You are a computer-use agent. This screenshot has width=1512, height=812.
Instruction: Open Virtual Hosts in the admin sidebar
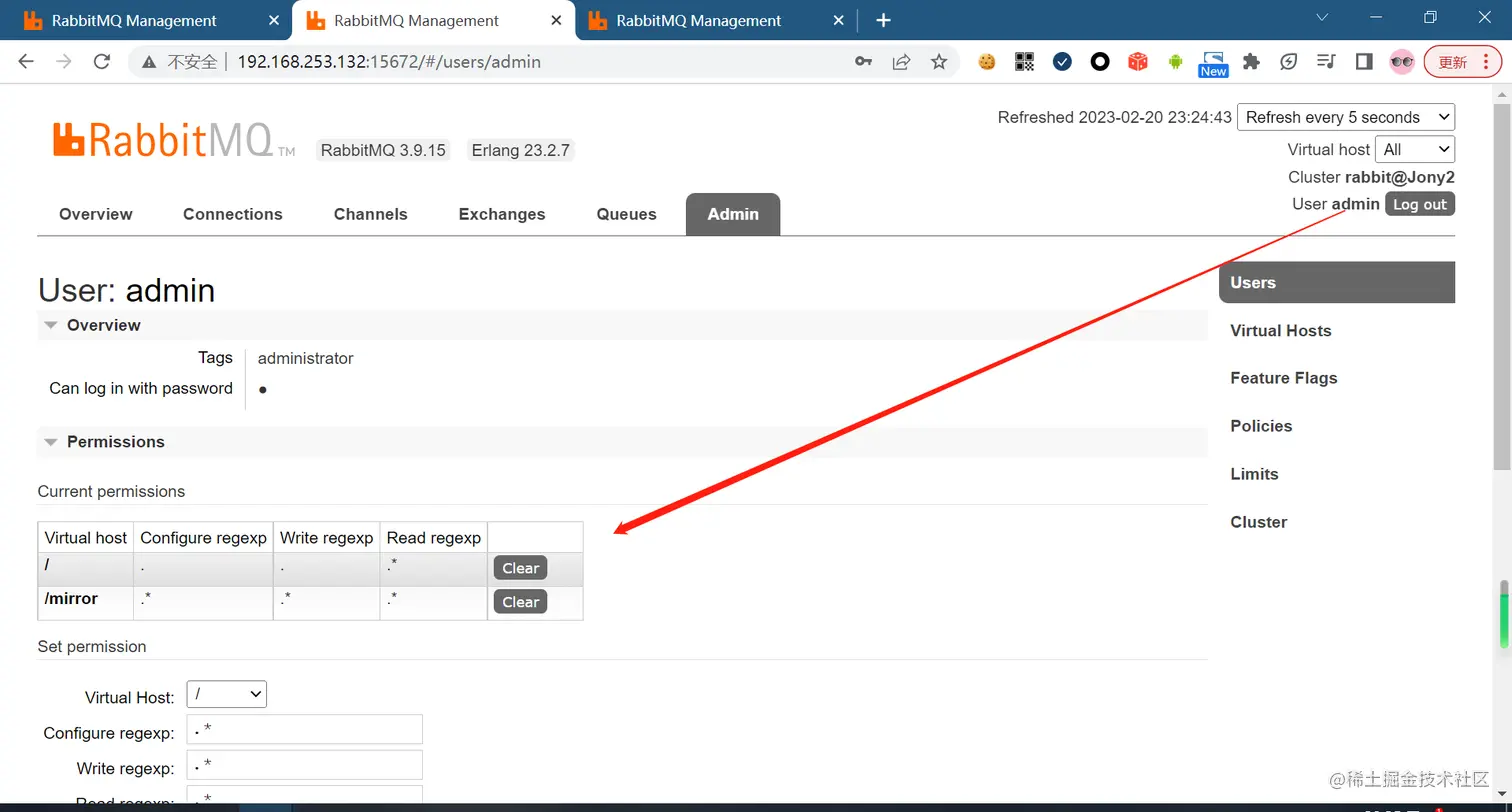pos(1281,331)
